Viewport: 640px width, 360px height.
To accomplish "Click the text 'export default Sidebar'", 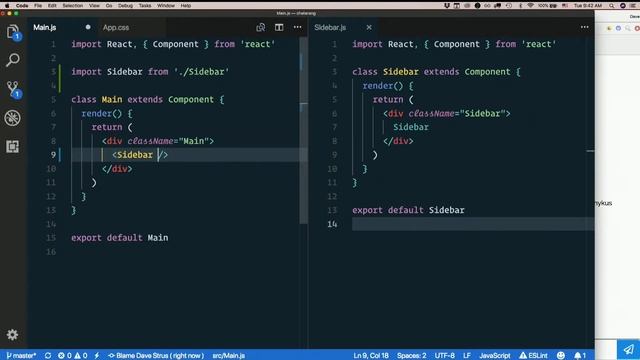I will pyautogui.click(x=408, y=210).
